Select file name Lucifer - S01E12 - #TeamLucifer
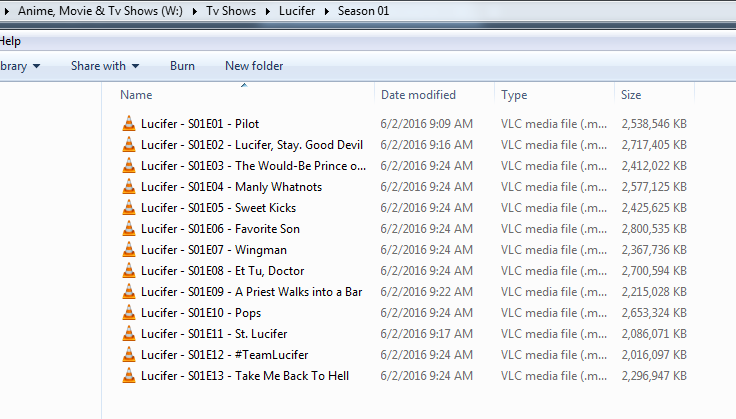This screenshot has width=736, height=419. [x=225, y=355]
